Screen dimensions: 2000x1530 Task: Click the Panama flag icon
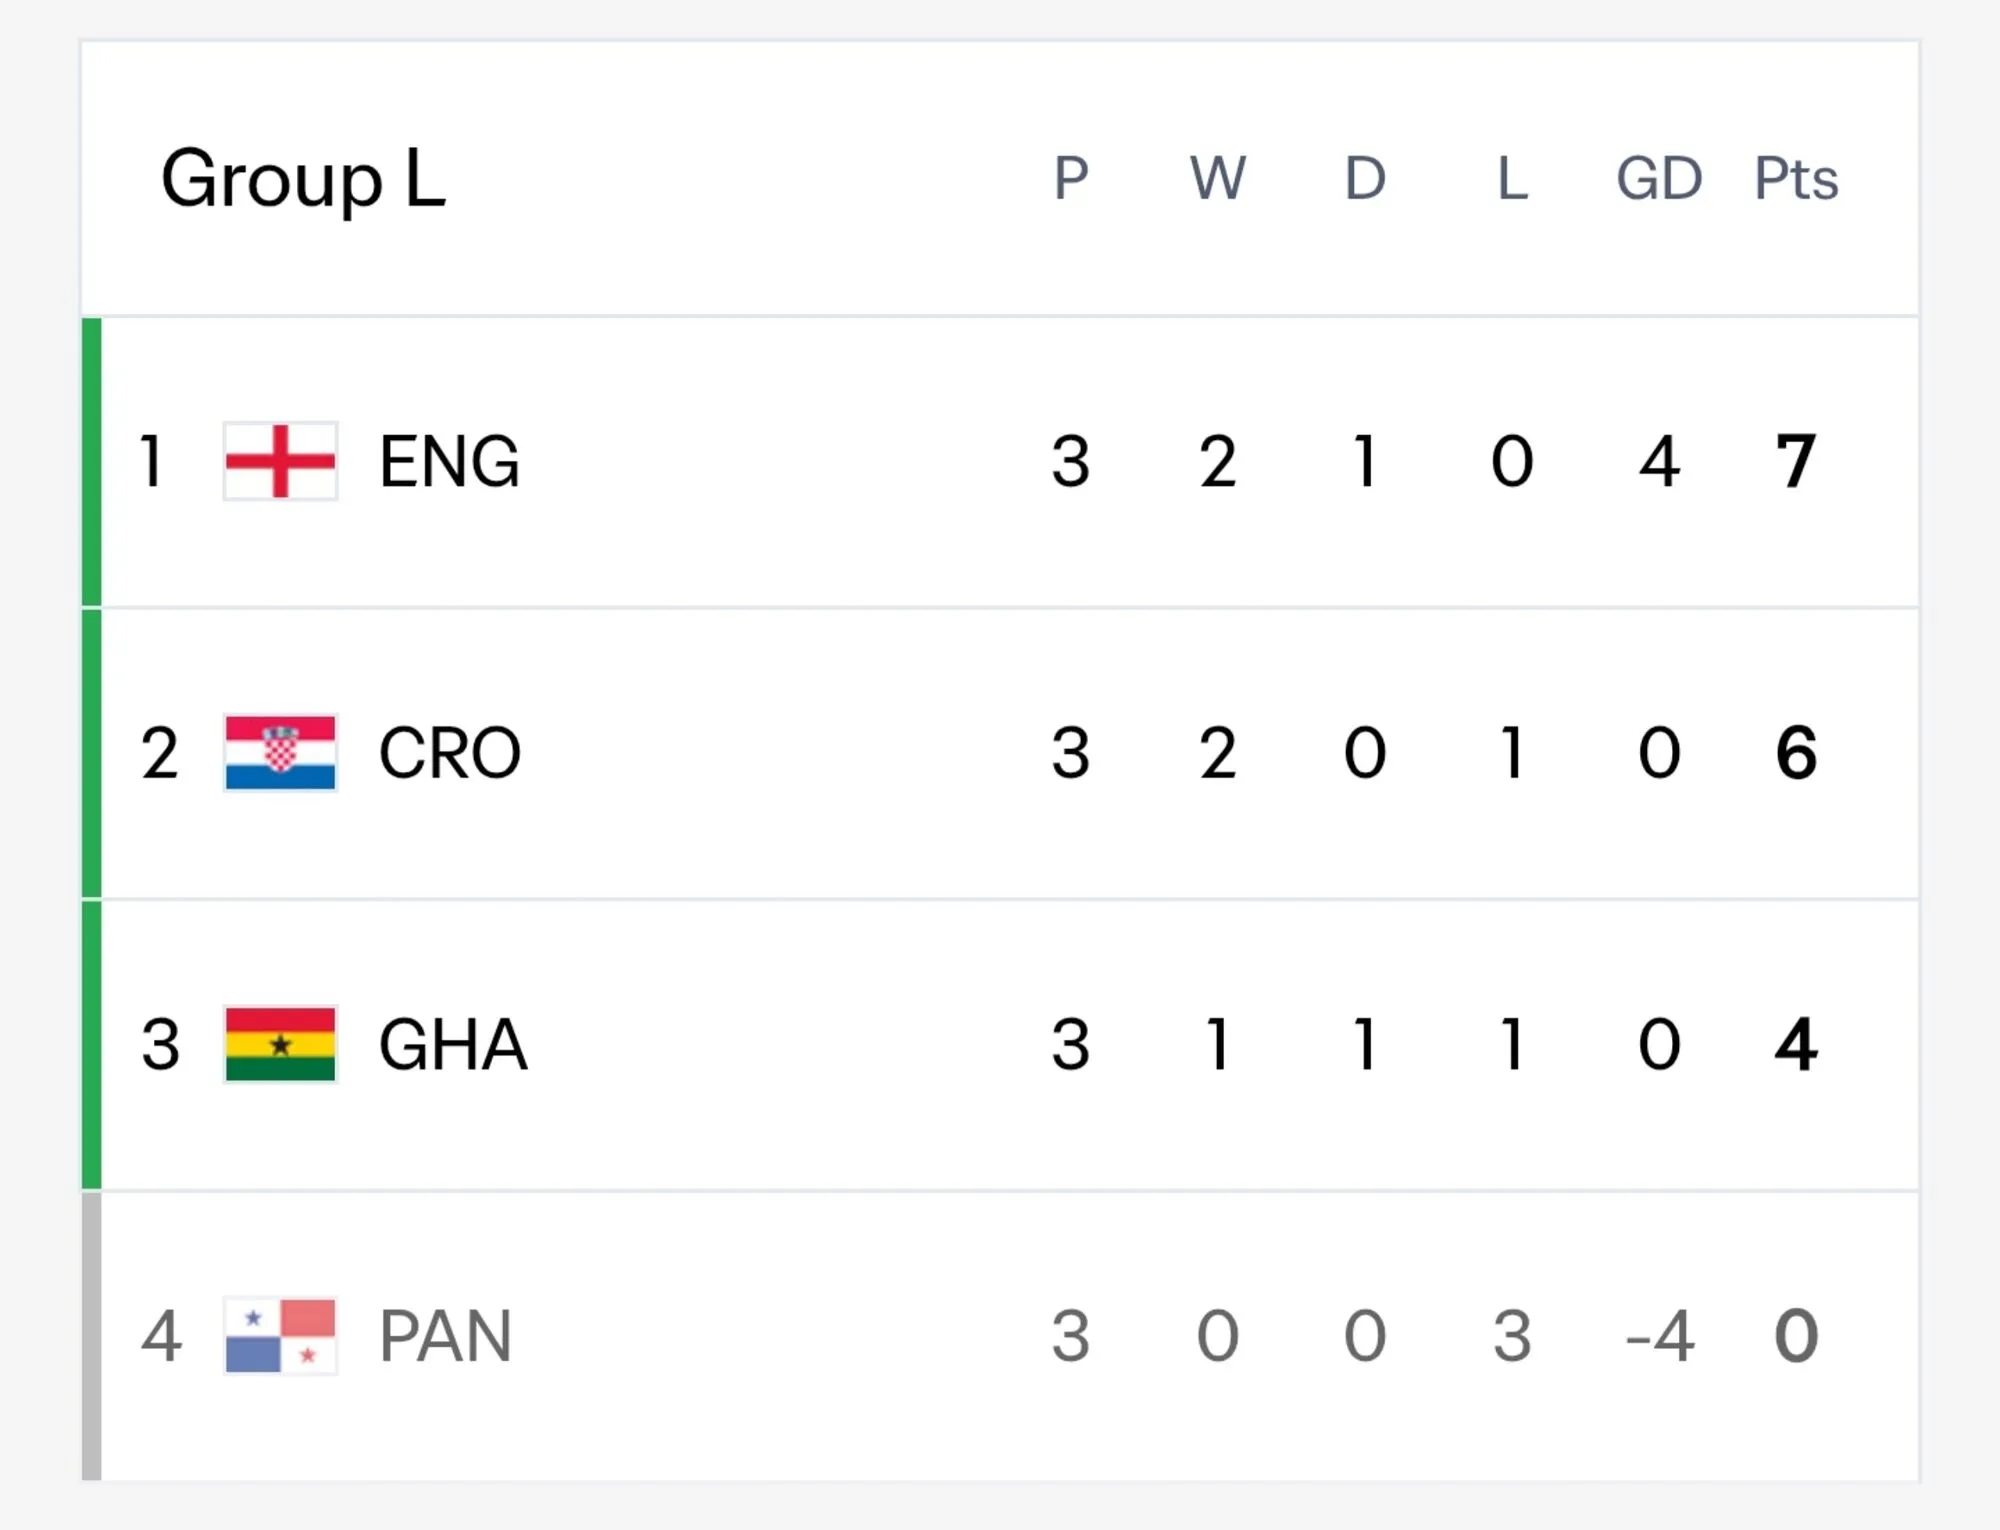(280, 1336)
